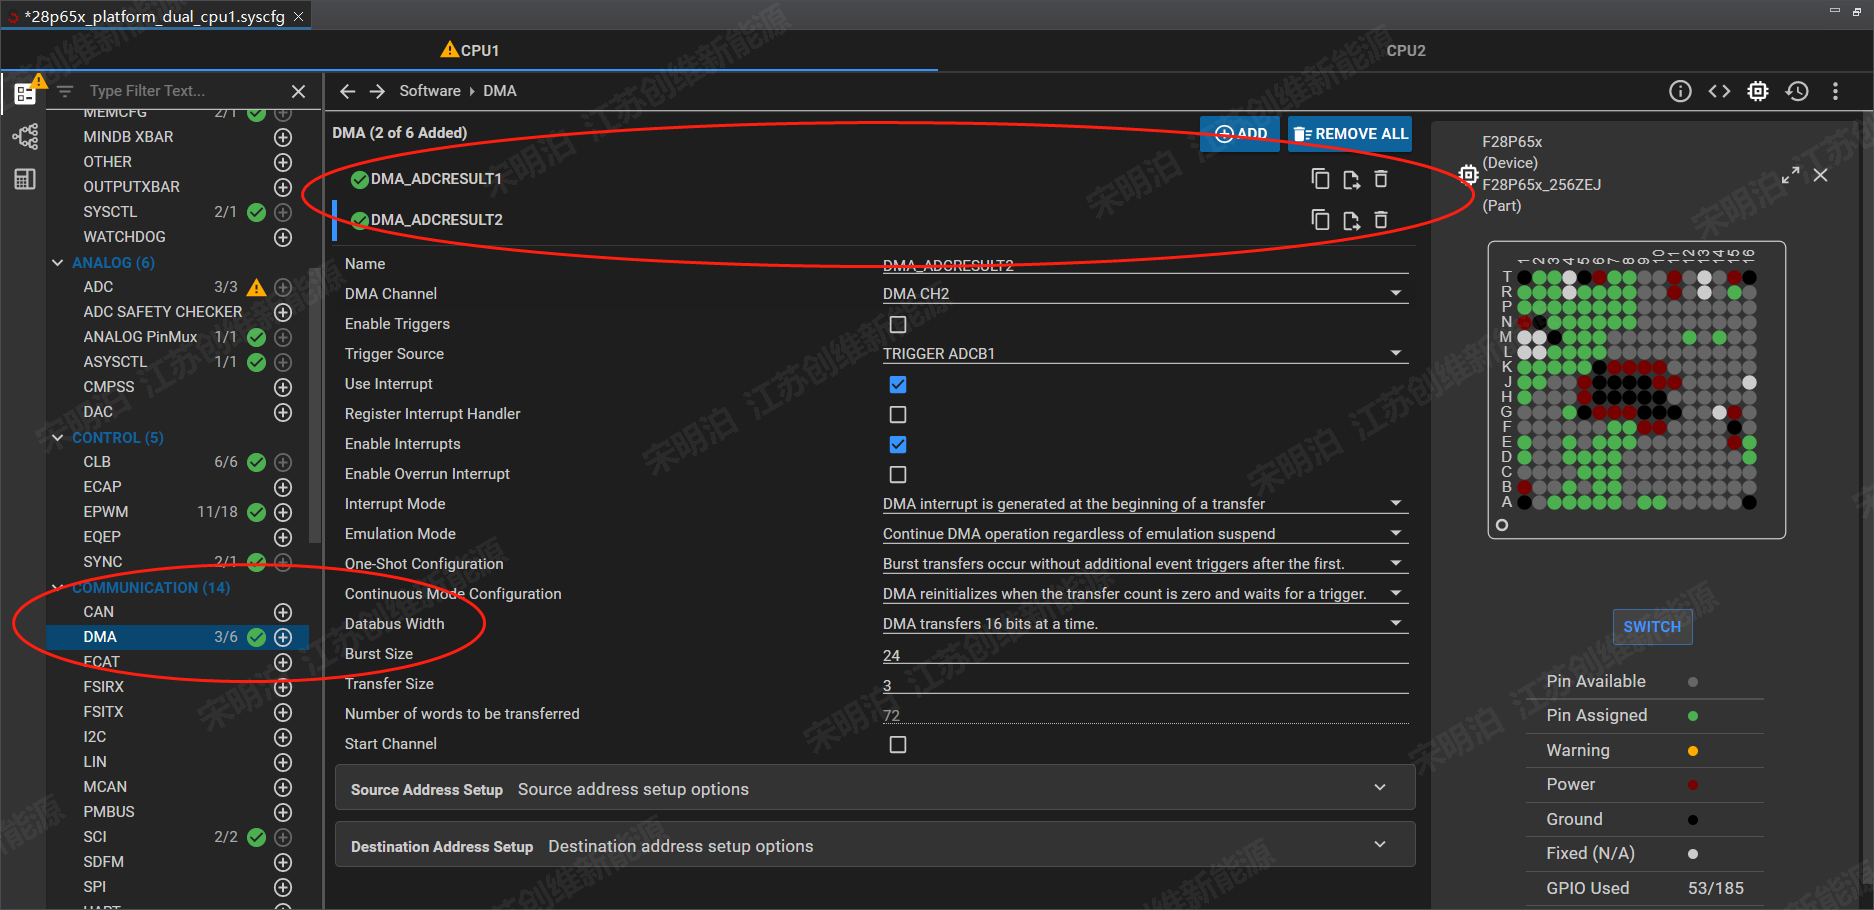The image size is (1874, 910).
Task: Switch to the CPU2 tab
Action: click(x=1406, y=50)
